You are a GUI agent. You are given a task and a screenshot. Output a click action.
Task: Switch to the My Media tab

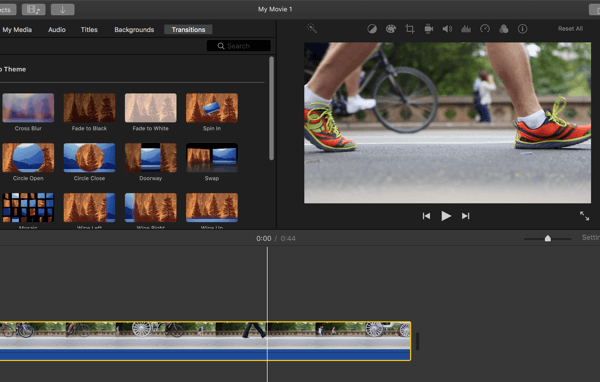pos(17,29)
